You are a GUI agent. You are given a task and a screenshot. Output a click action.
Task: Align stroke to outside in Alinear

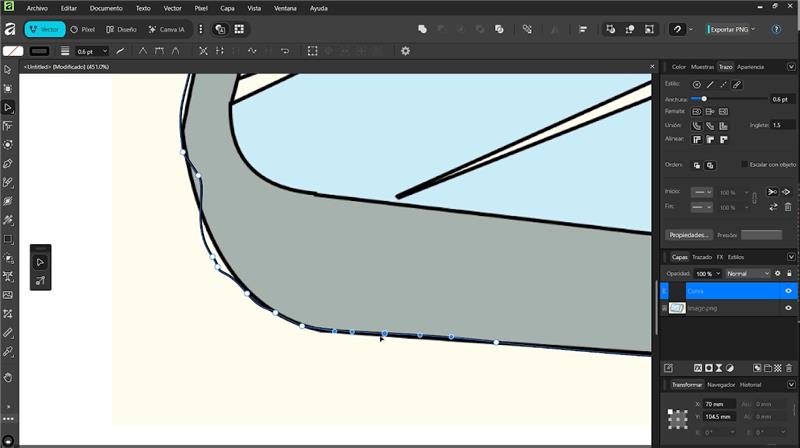(x=723, y=139)
